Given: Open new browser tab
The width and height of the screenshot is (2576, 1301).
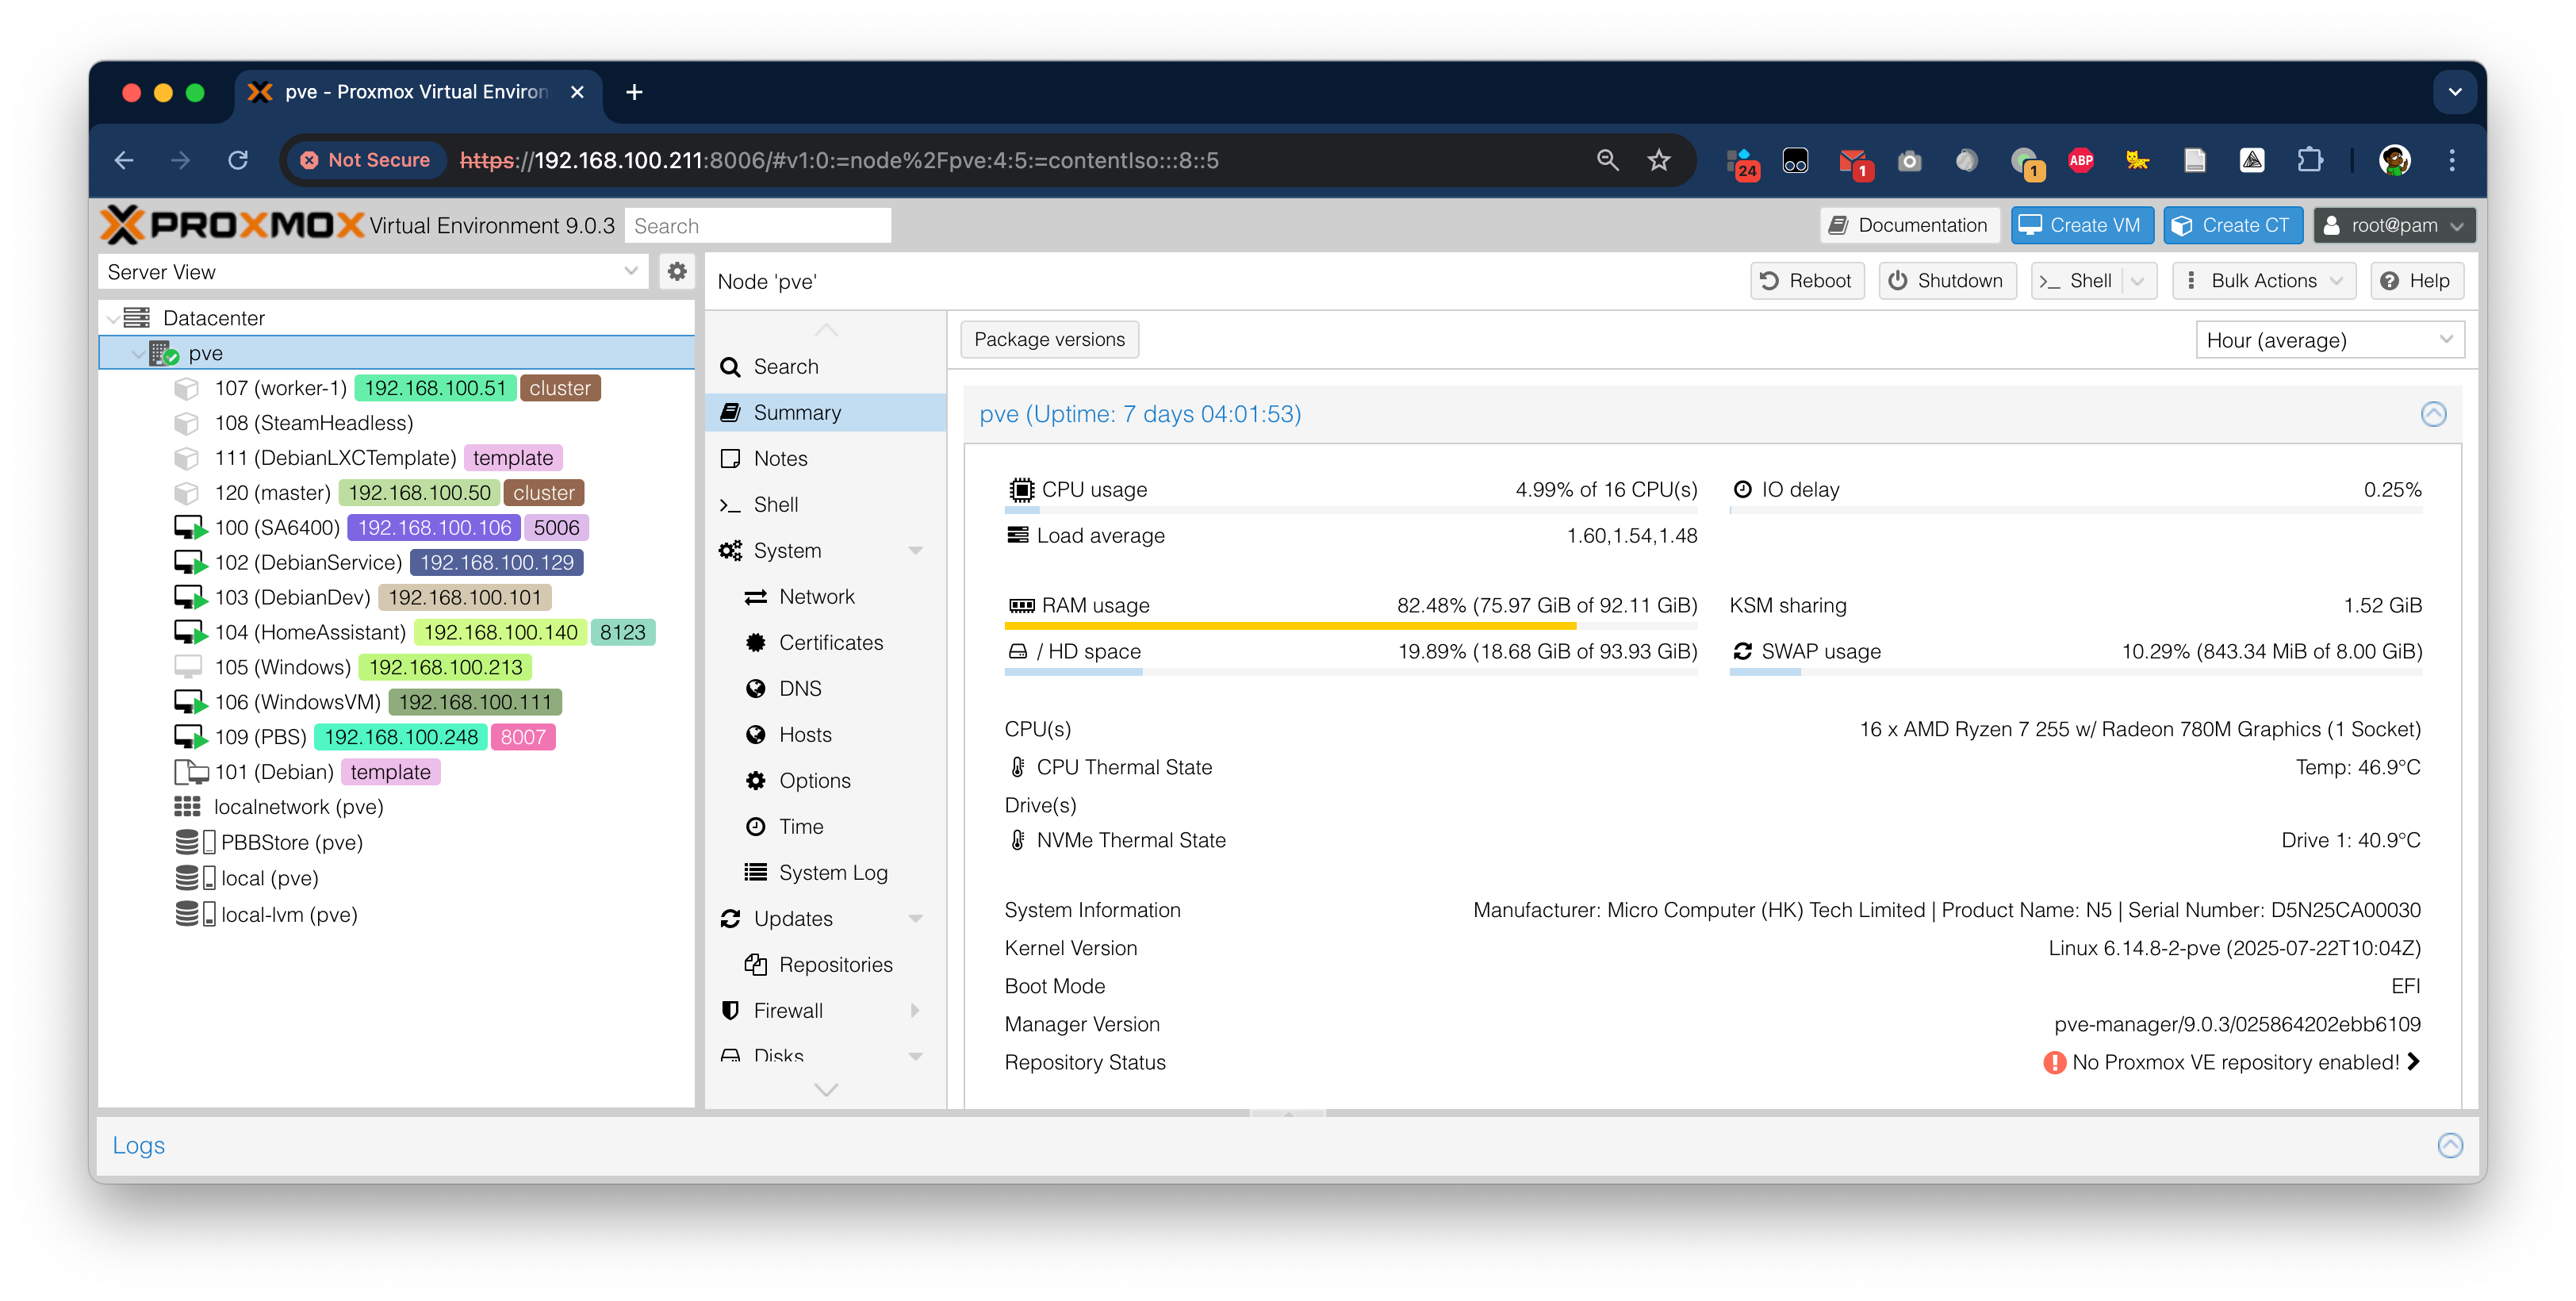Looking at the screenshot, I should 634,92.
